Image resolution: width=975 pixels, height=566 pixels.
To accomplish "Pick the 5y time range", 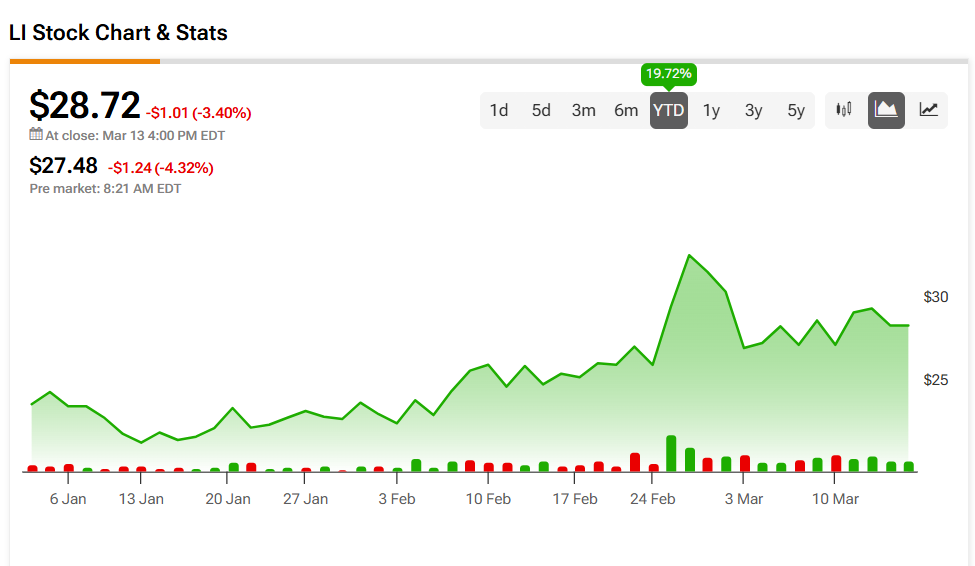I will 796,110.
